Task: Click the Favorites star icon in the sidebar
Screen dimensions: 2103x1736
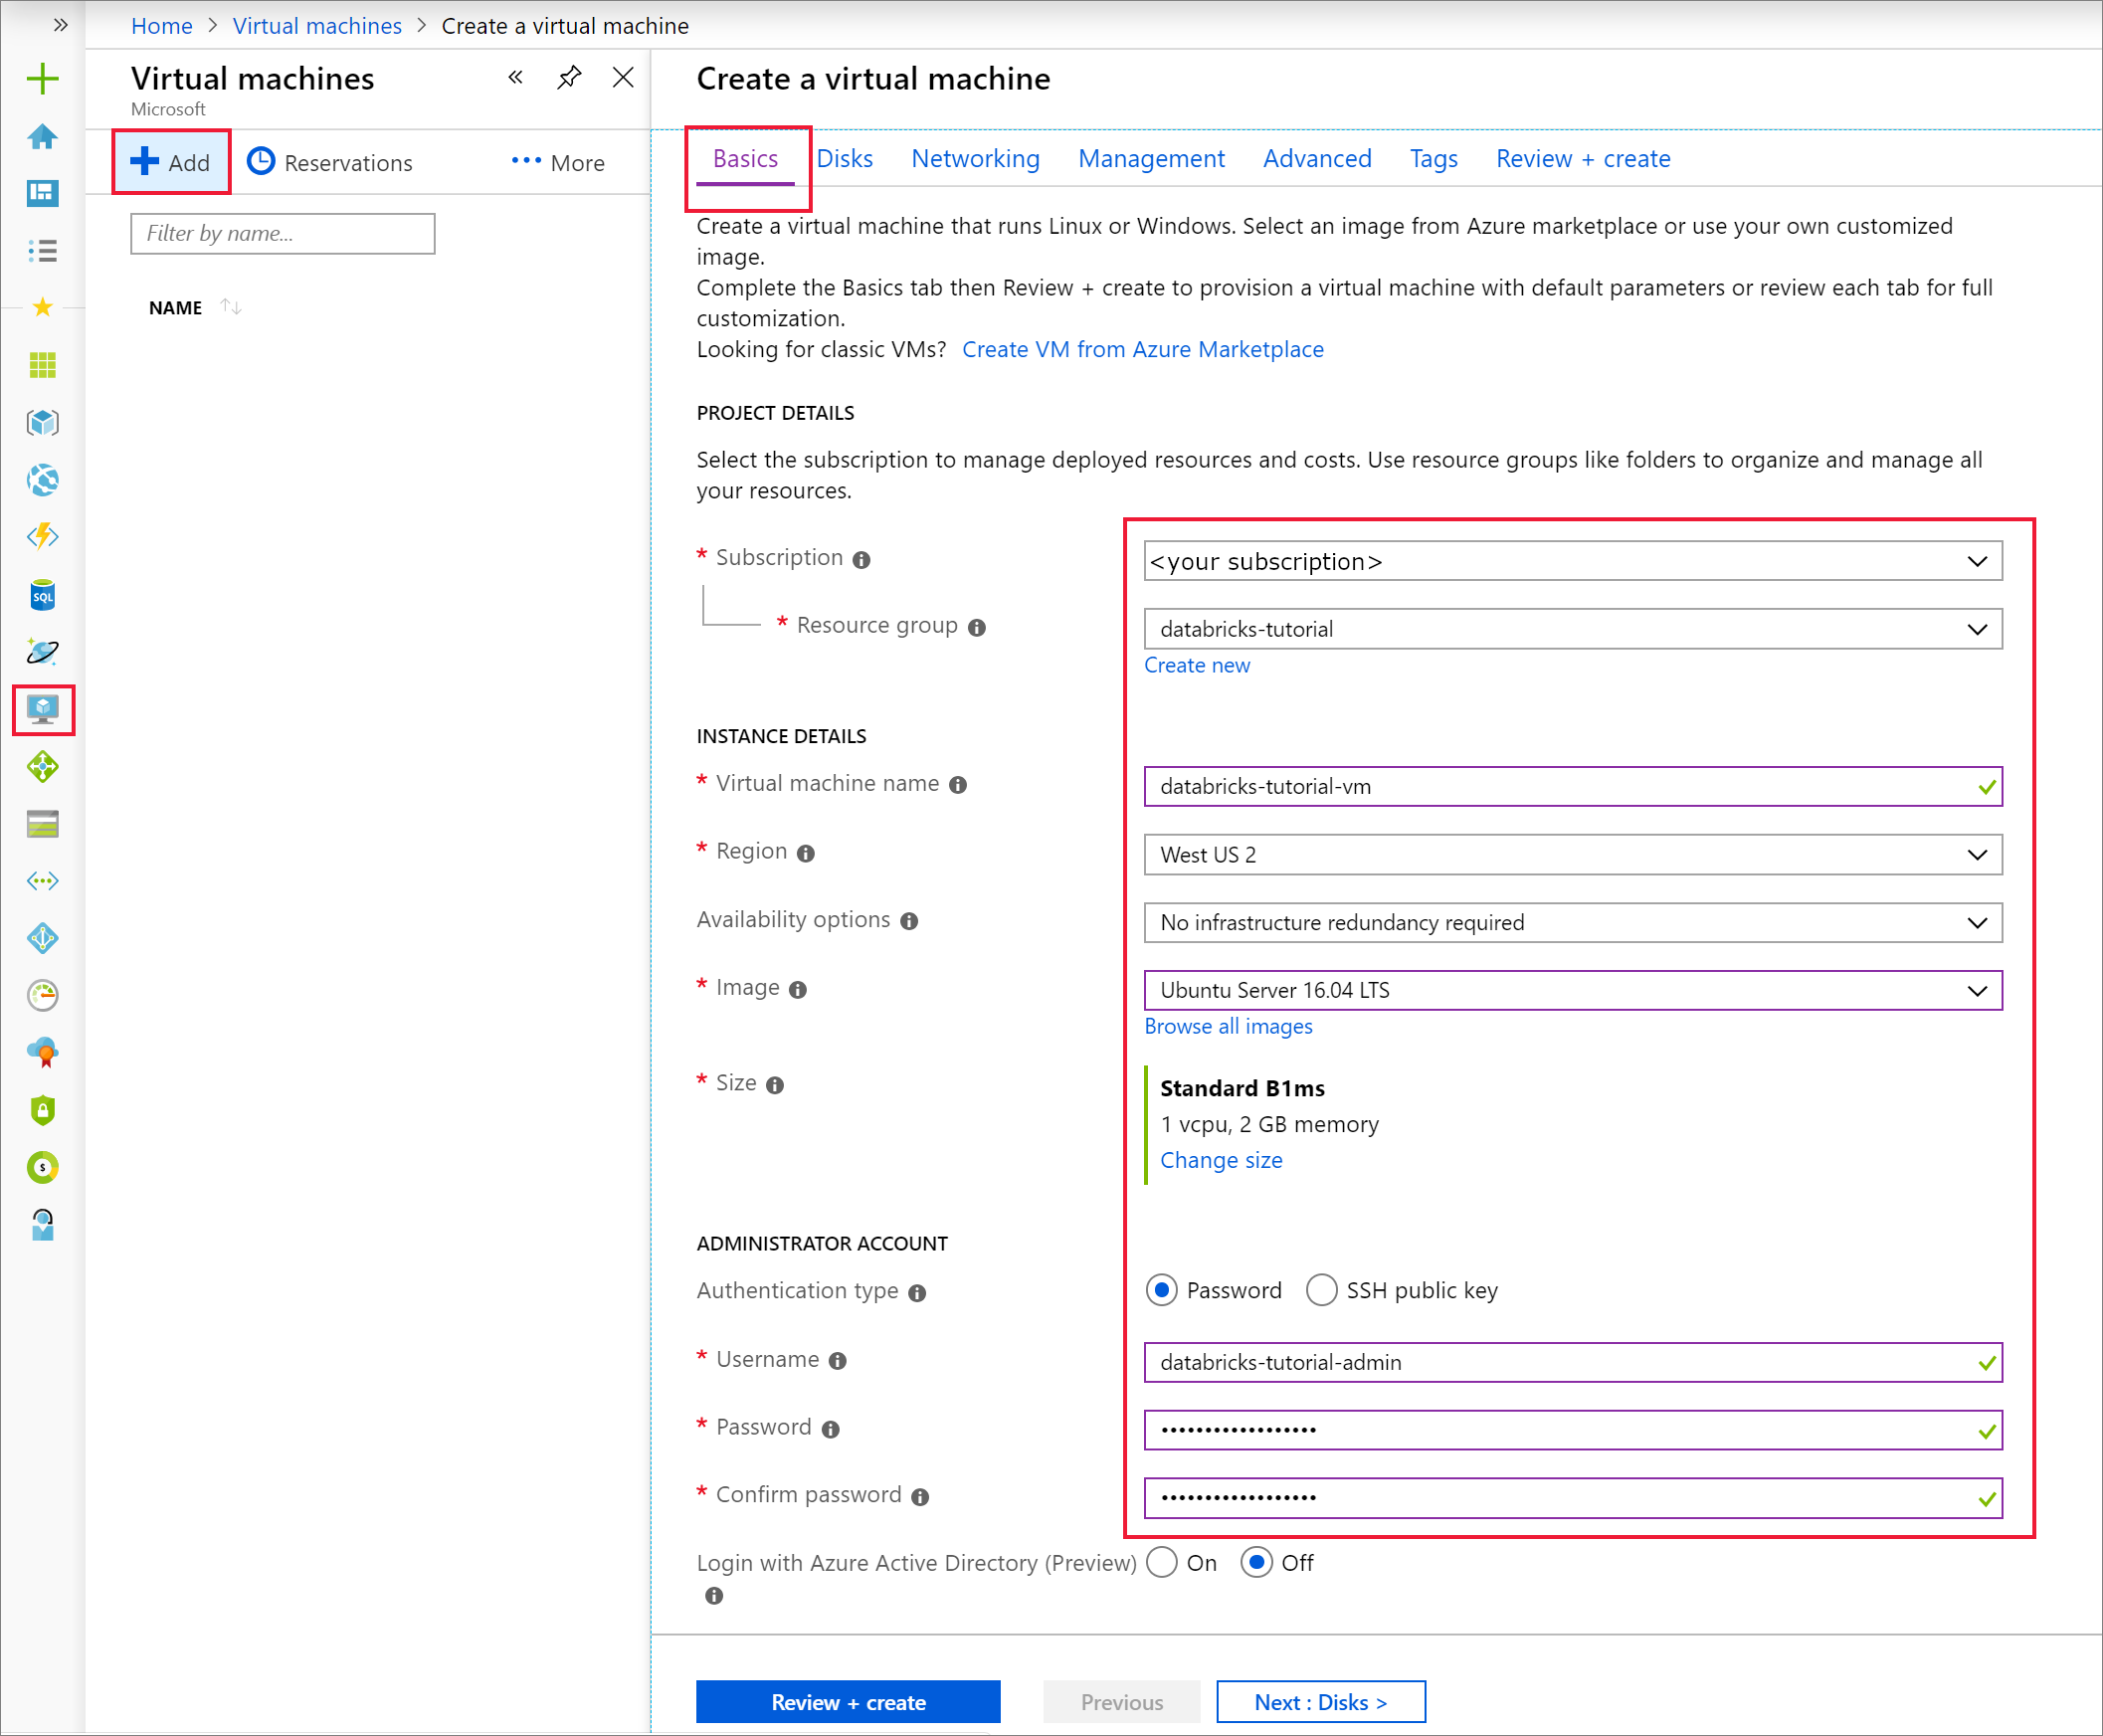Action: 42,307
